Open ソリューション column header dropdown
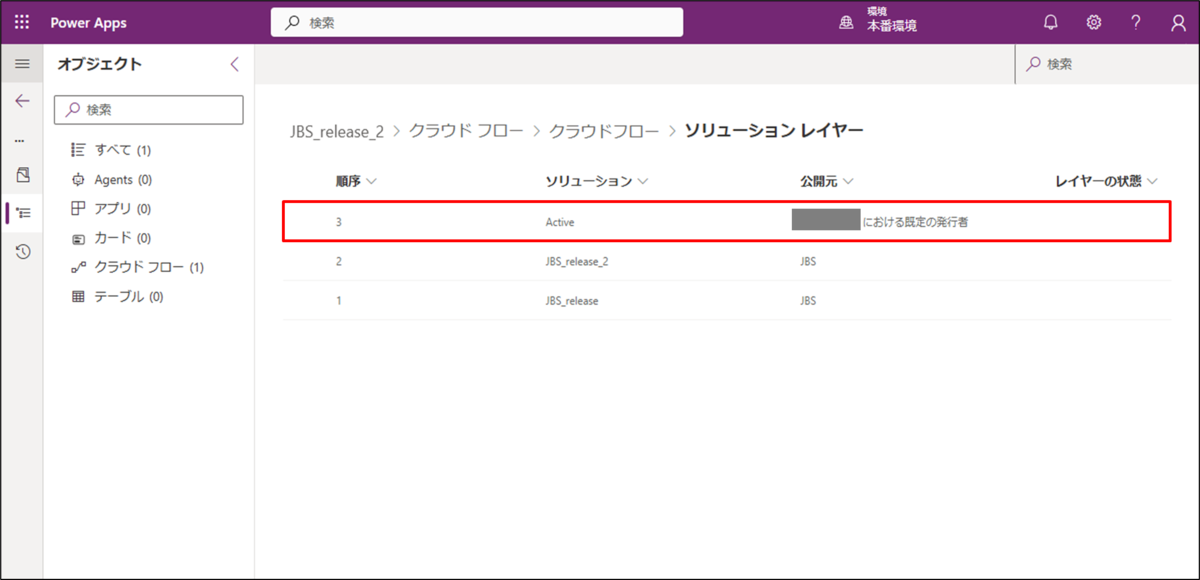Image resolution: width=1200 pixels, height=580 pixels. (597, 181)
